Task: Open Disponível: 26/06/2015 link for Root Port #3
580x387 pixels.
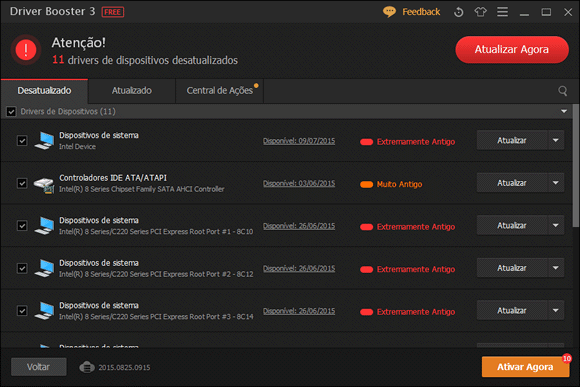Action: [299, 311]
